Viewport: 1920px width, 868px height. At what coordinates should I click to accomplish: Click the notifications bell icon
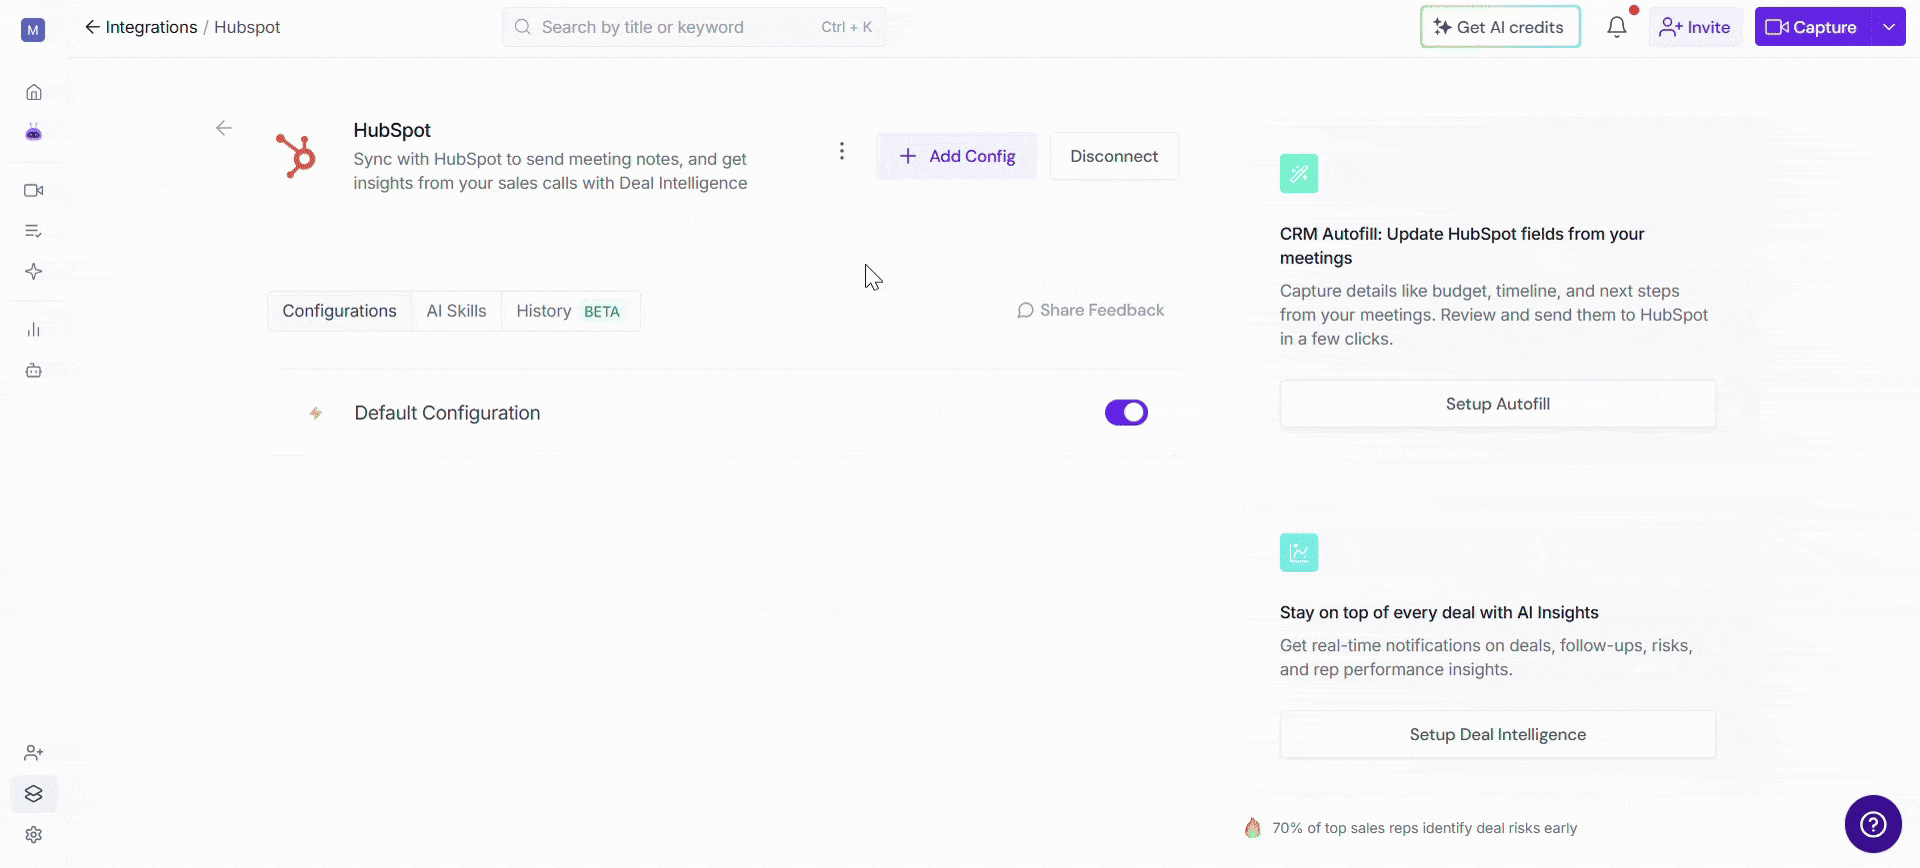(x=1617, y=27)
